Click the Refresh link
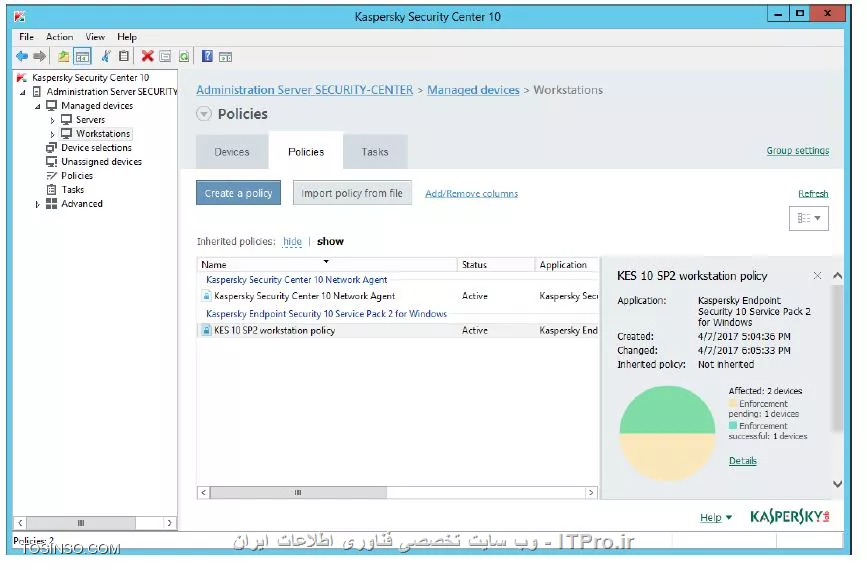 813,194
